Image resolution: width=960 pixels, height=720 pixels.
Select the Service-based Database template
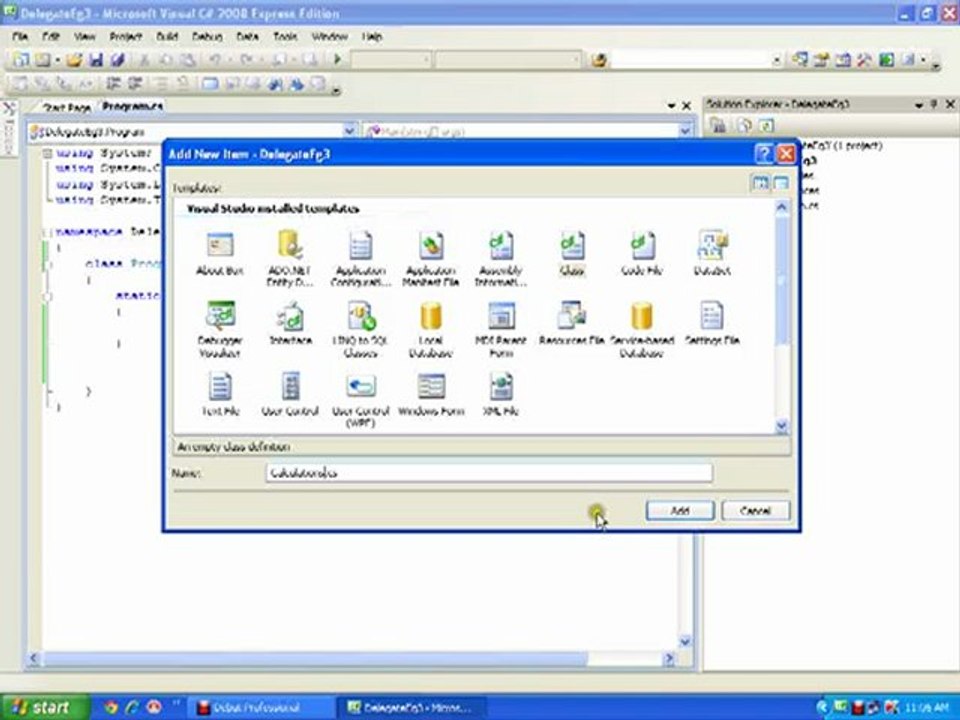point(642,329)
